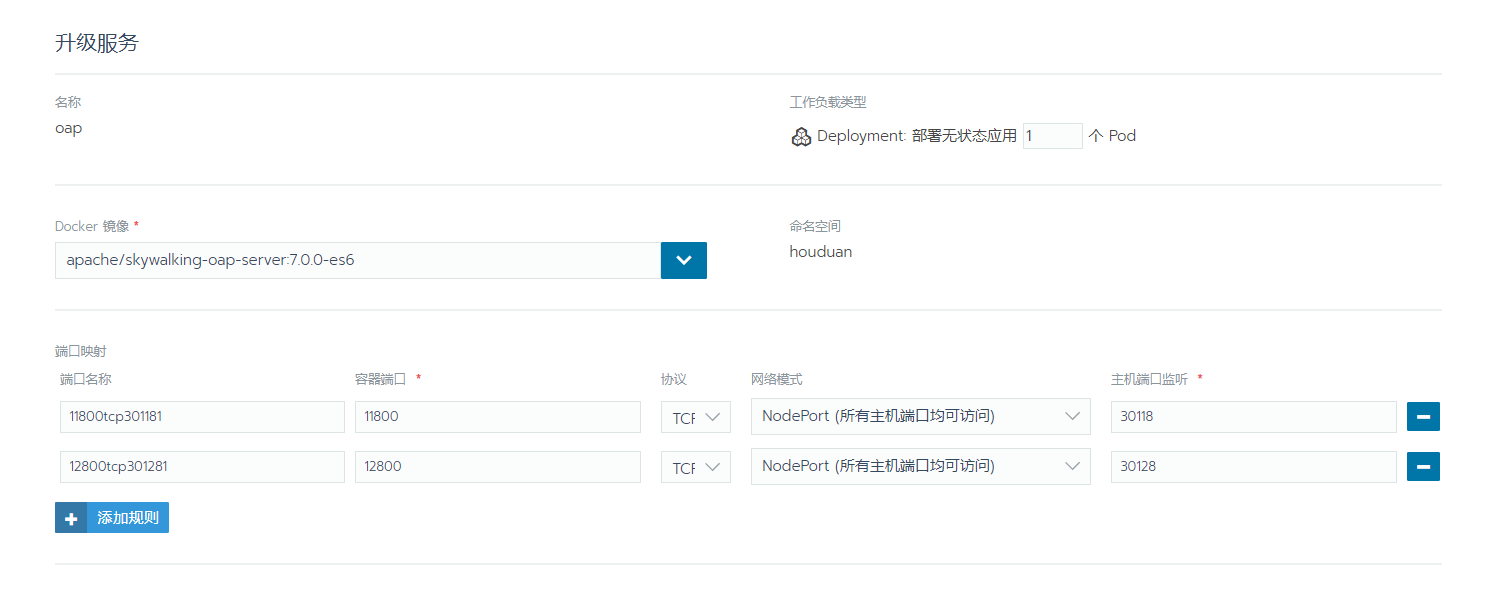Remove the 11800 port mapping row
Image resolution: width=1504 pixels, height=594 pixels.
[x=1423, y=416]
